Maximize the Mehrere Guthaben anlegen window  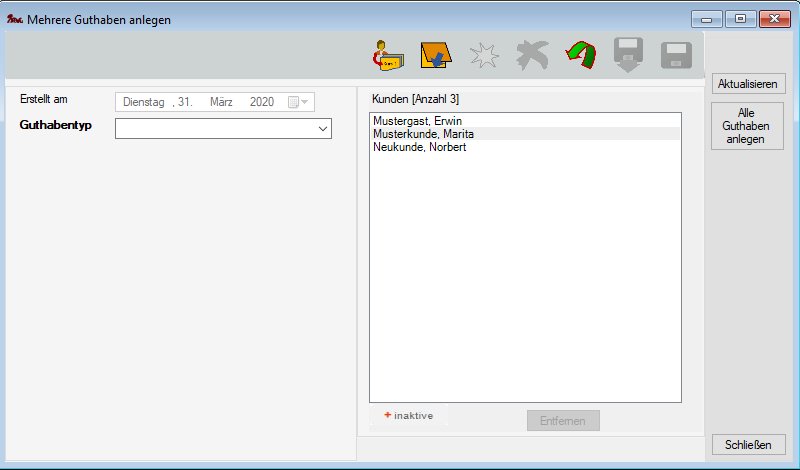[741, 19]
